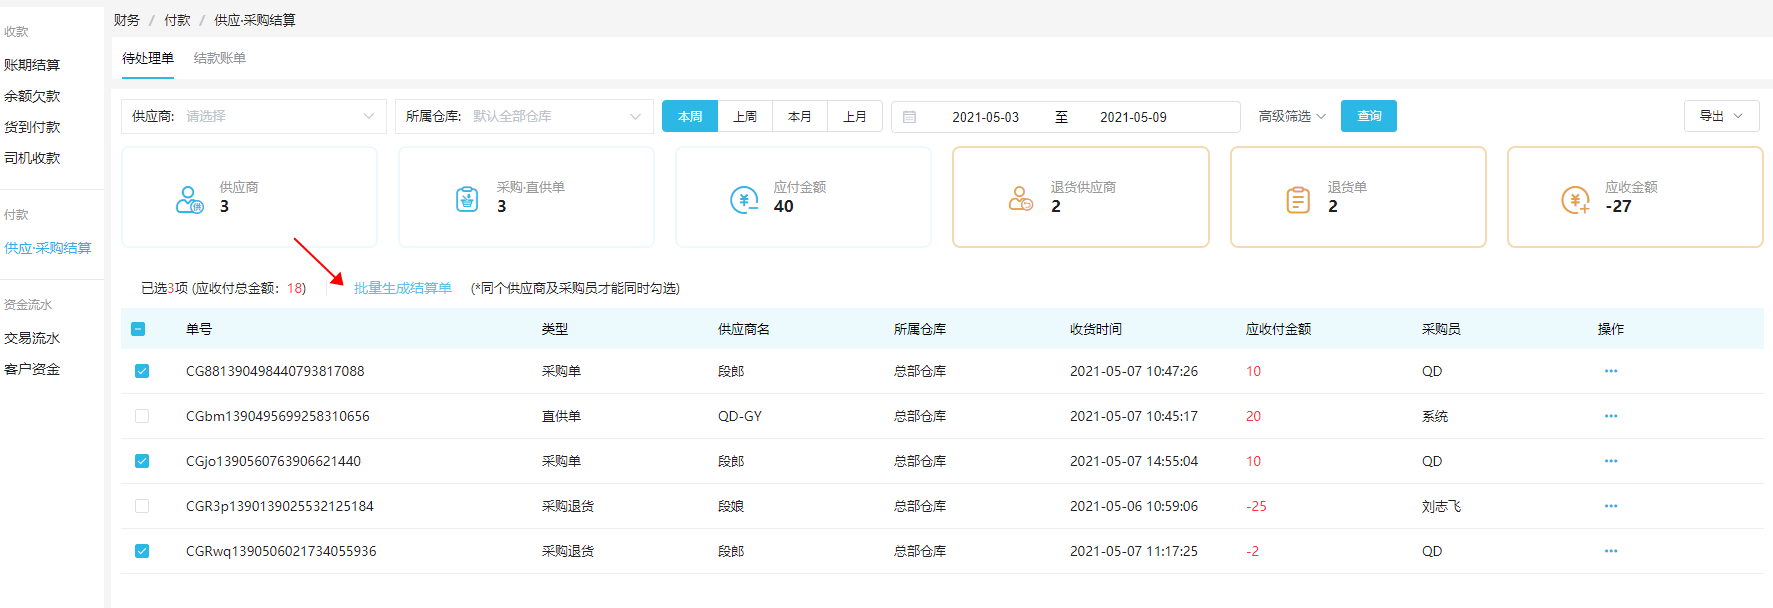Image resolution: width=1773 pixels, height=608 pixels.
Task: Click the 退货供应商 person icon
Action: pyautogui.click(x=1021, y=198)
